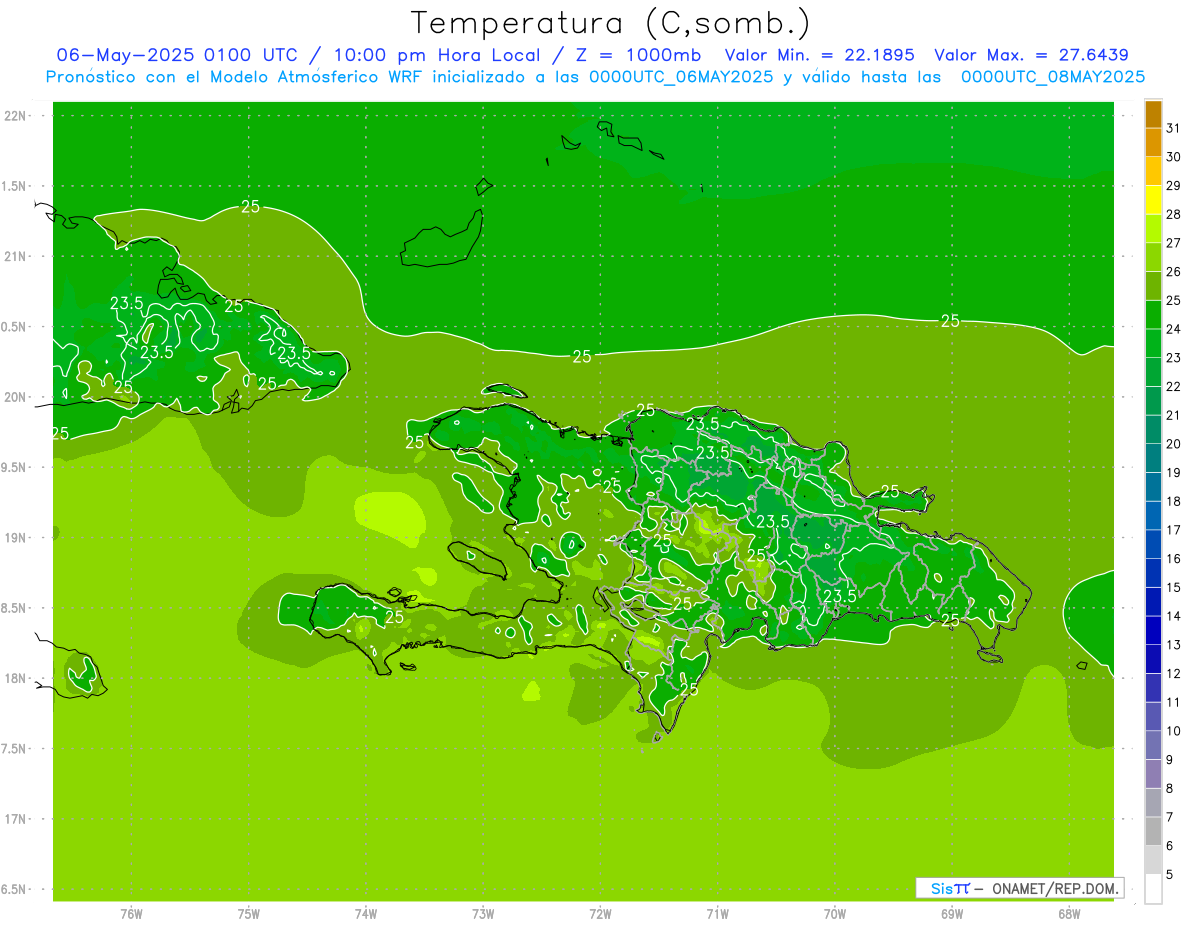
Task: Click the "11" colorbar label
Action: [1174, 702]
